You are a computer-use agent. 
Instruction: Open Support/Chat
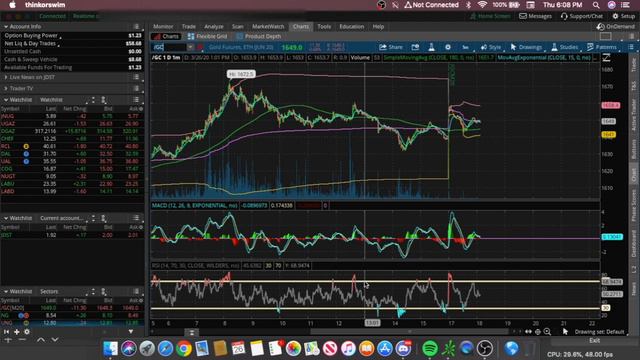(582, 16)
